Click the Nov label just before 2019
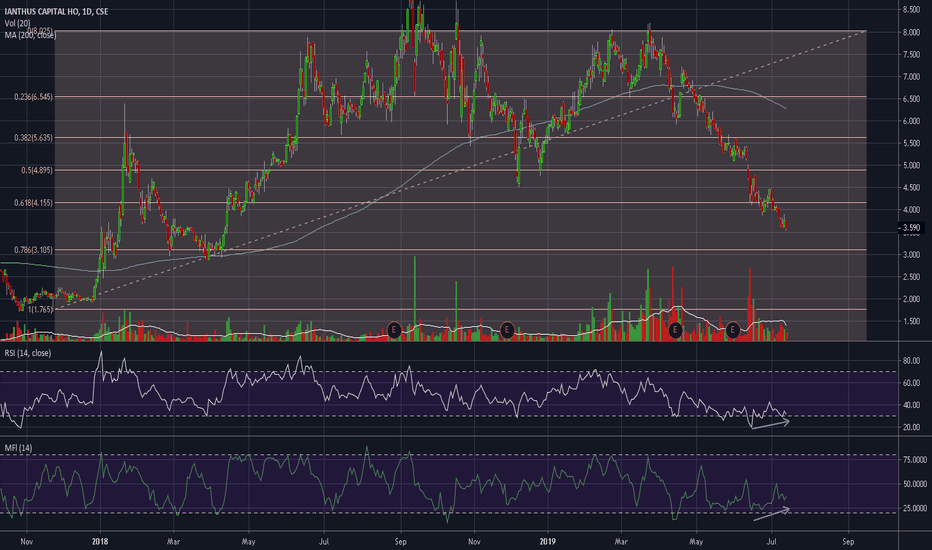 click(474, 542)
